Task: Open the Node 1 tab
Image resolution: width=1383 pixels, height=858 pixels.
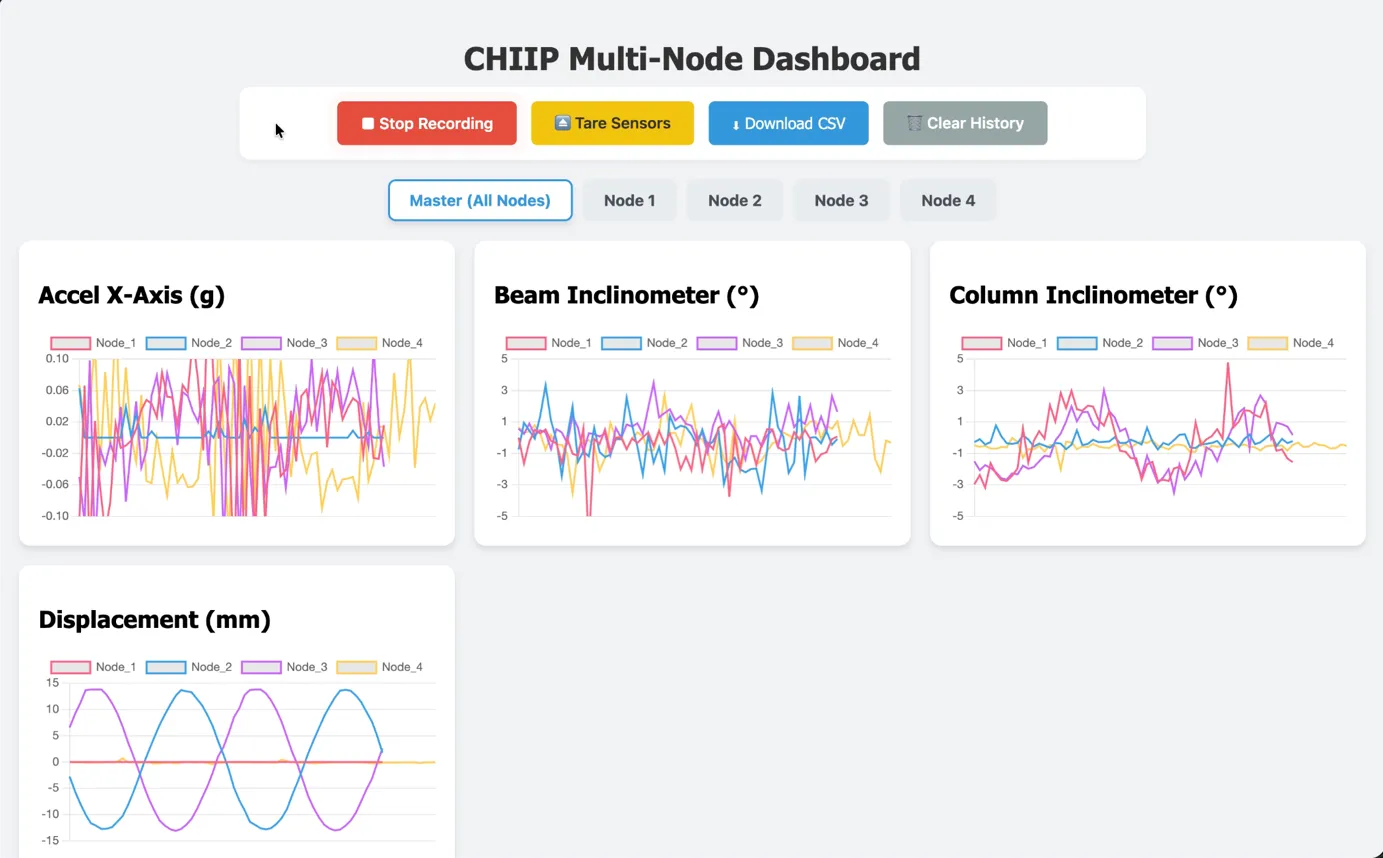Action: pos(630,200)
